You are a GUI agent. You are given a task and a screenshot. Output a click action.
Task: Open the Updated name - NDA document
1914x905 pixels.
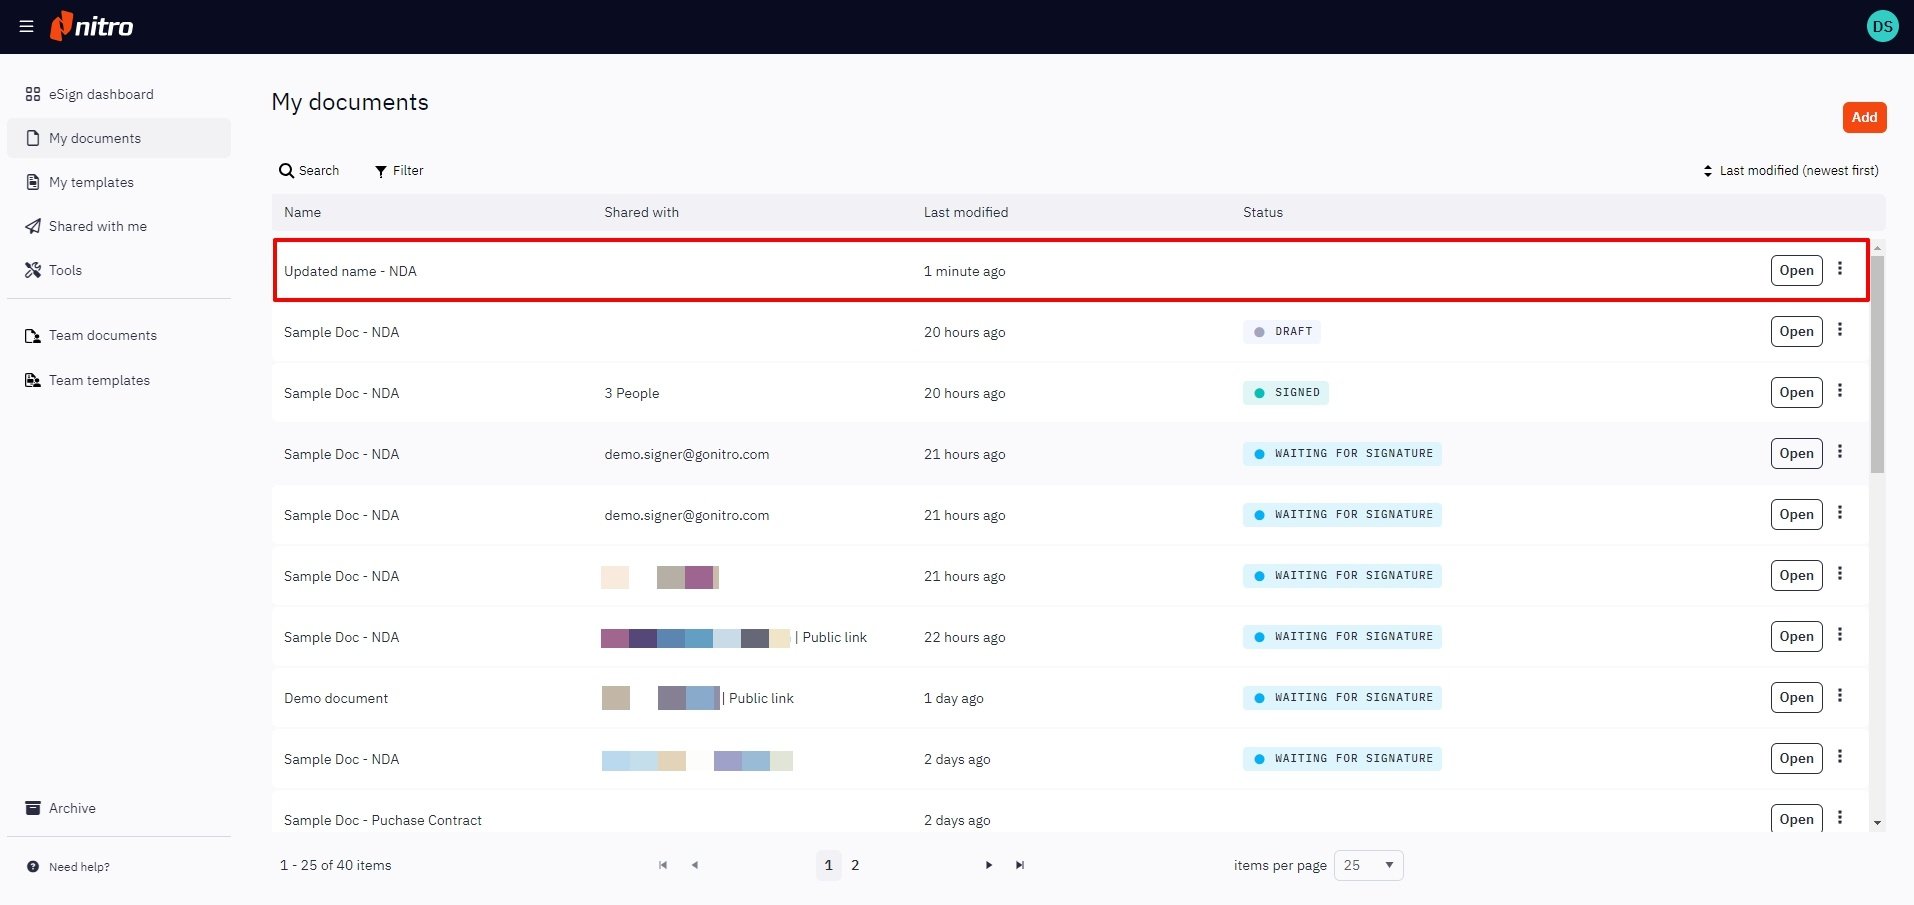pos(1796,270)
